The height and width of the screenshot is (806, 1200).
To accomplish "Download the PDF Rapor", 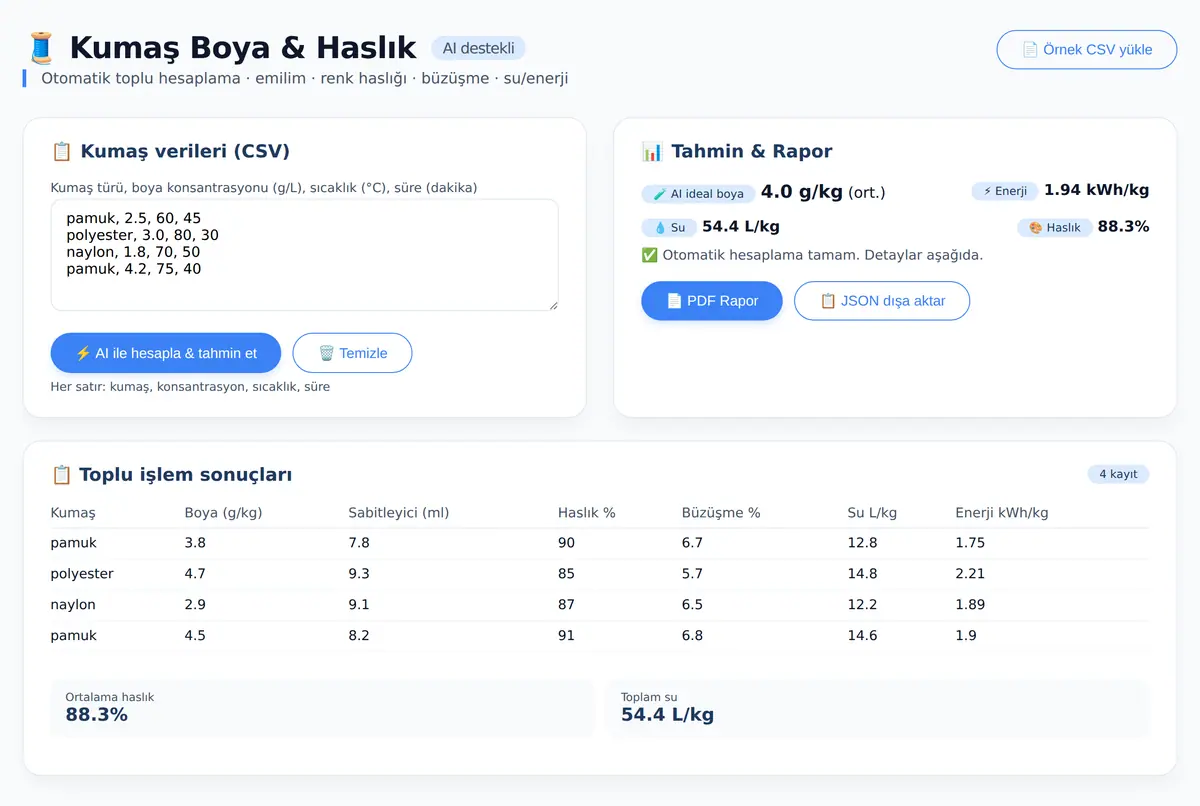I will coord(712,301).
